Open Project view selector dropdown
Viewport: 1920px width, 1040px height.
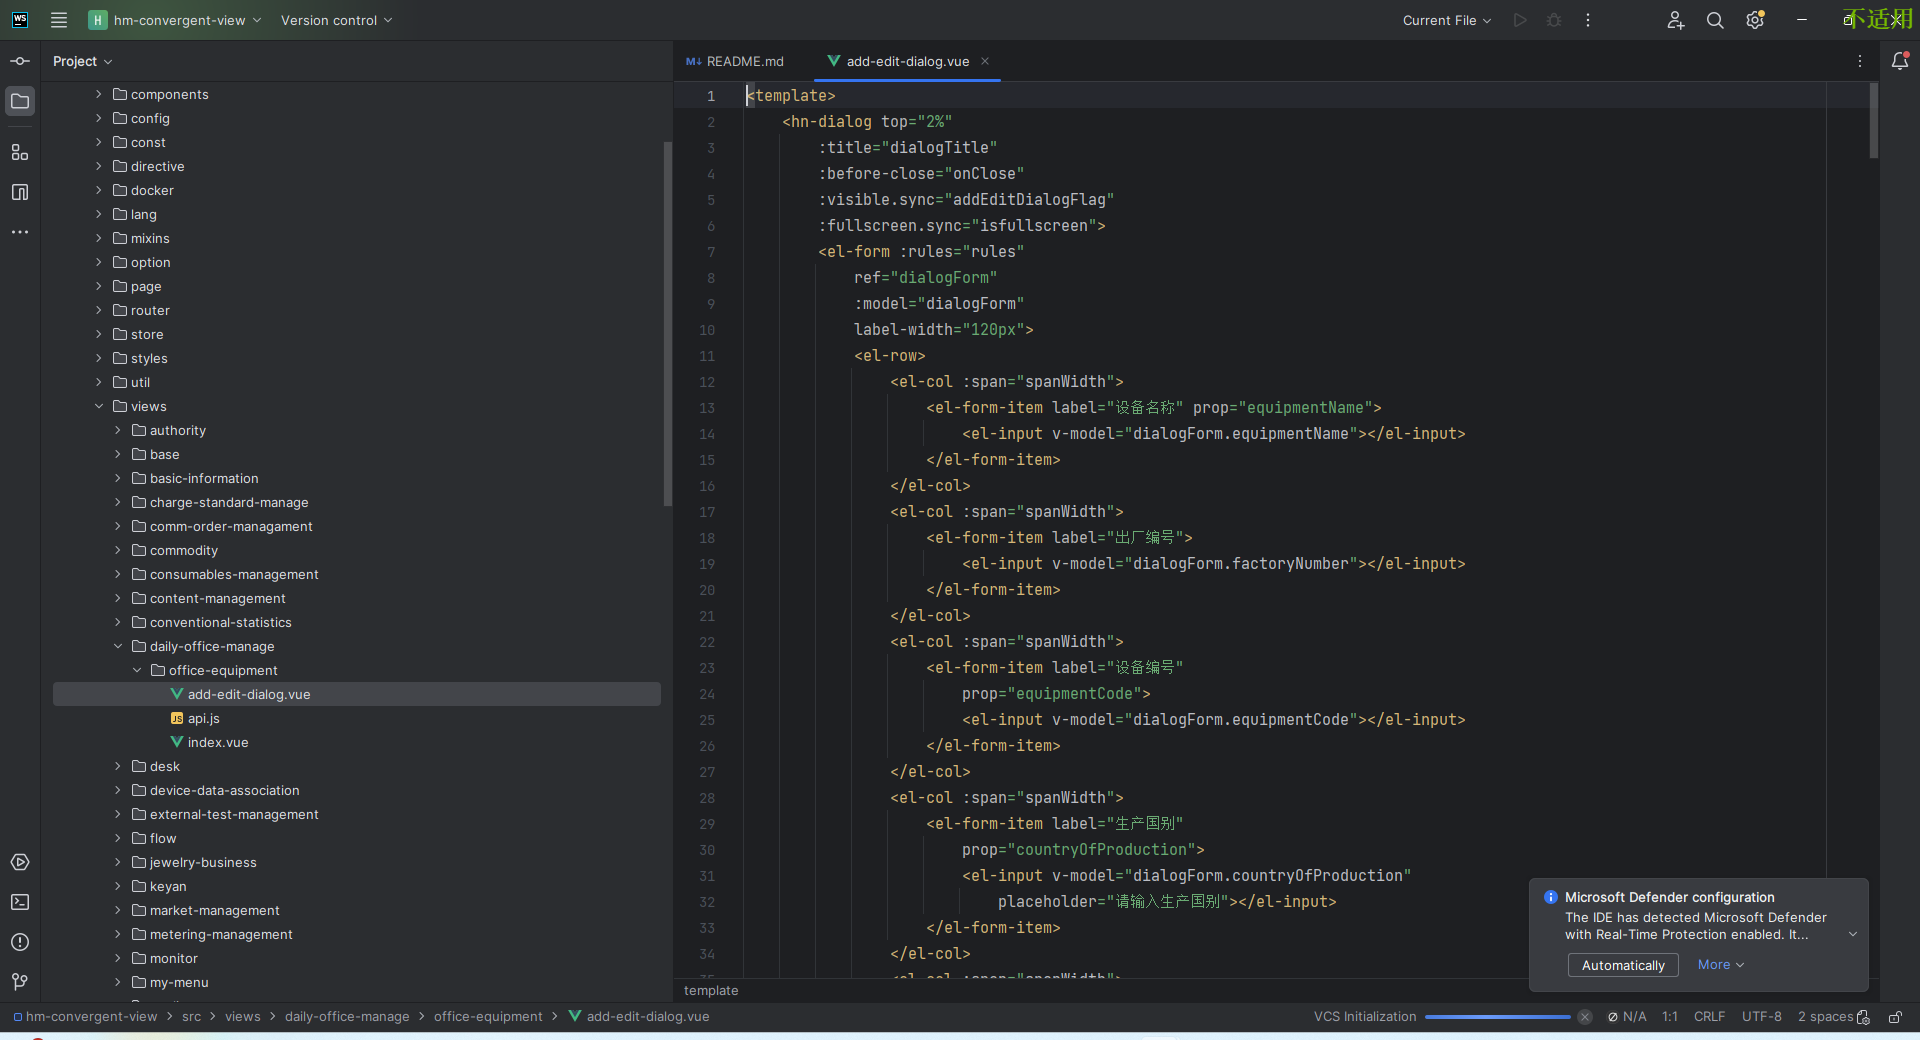pyautogui.click(x=83, y=61)
